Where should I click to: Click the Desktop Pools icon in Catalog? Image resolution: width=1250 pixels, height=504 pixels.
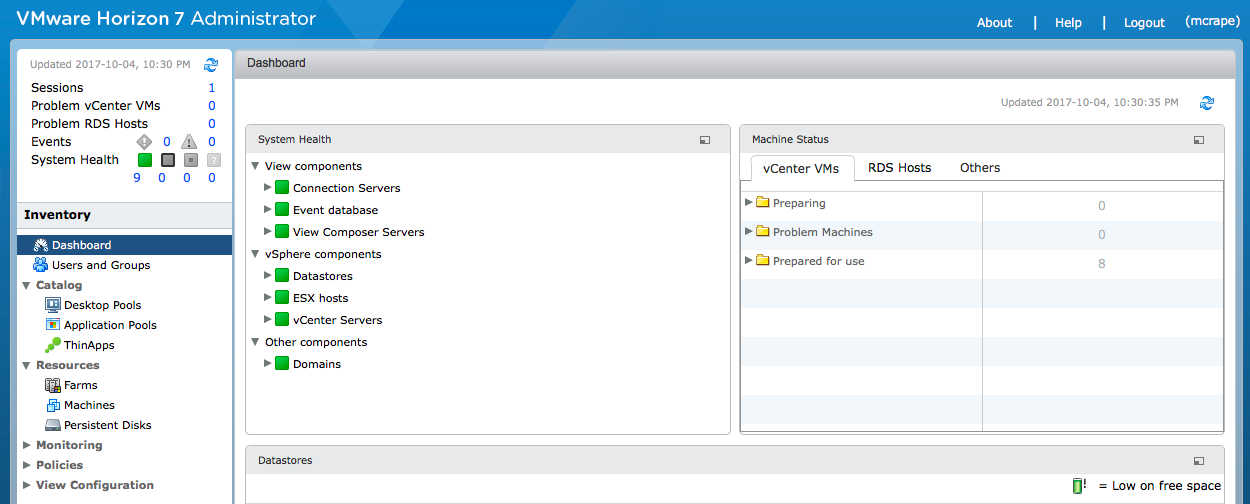pyautogui.click(x=53, y=305)
